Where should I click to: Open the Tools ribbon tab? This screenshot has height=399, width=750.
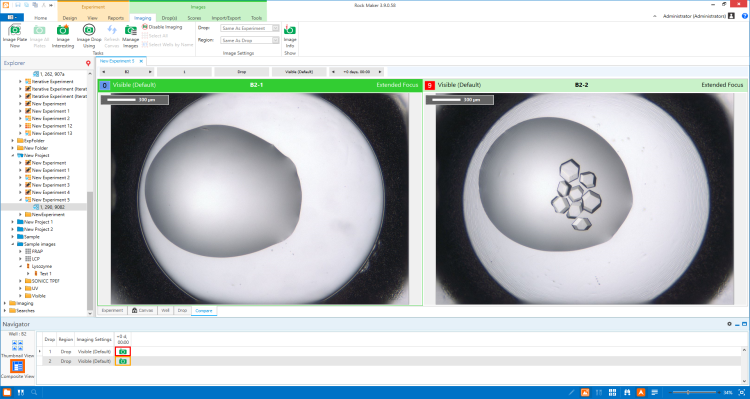[x=256, y=18]
